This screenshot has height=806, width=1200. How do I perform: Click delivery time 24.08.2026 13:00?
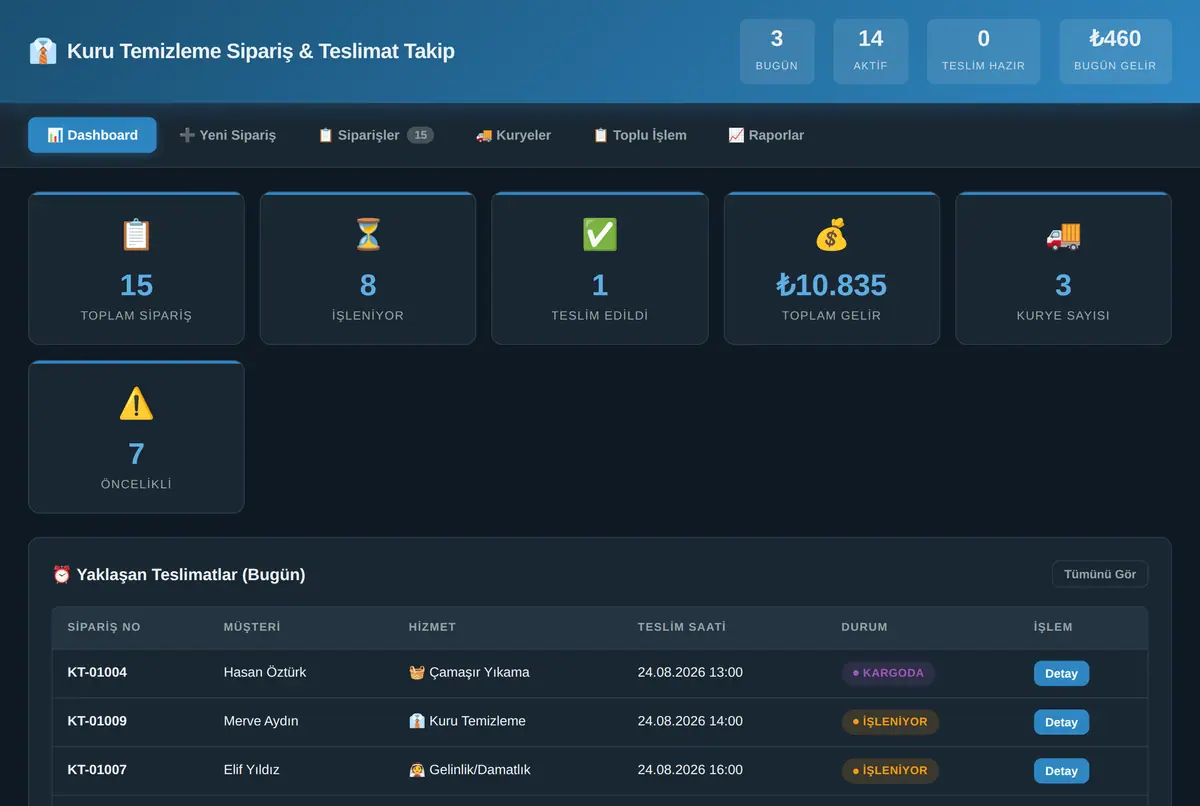[690, 672]
